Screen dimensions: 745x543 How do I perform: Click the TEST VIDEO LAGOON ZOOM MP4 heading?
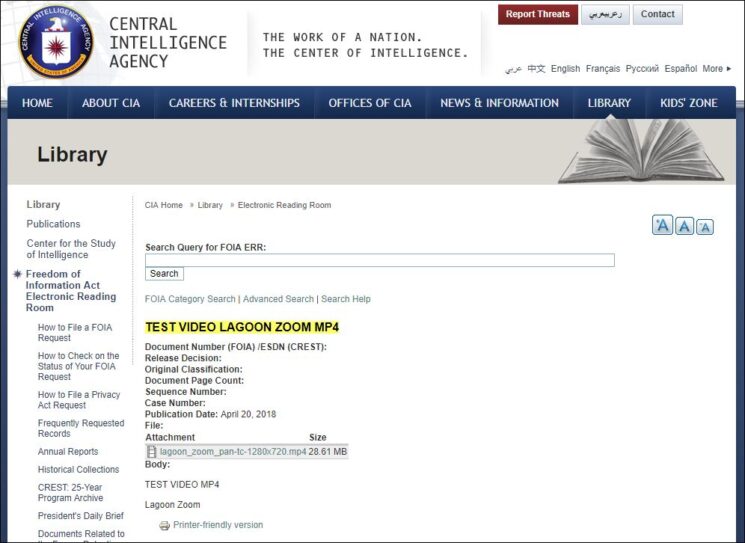pos(242,327)
